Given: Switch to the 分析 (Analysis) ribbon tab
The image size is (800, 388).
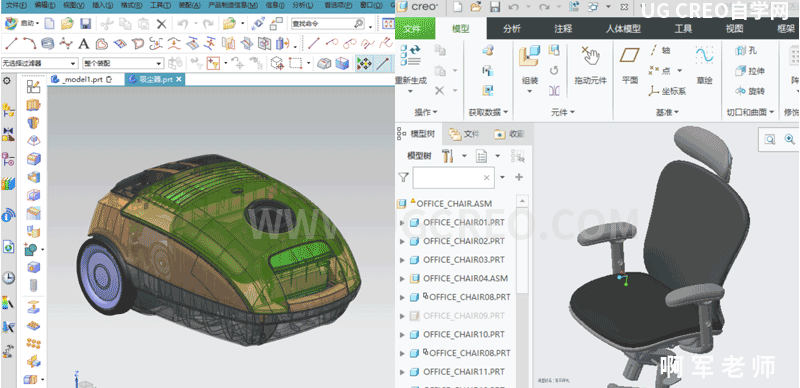Looking at the screenshot, I should click(512, 29).
